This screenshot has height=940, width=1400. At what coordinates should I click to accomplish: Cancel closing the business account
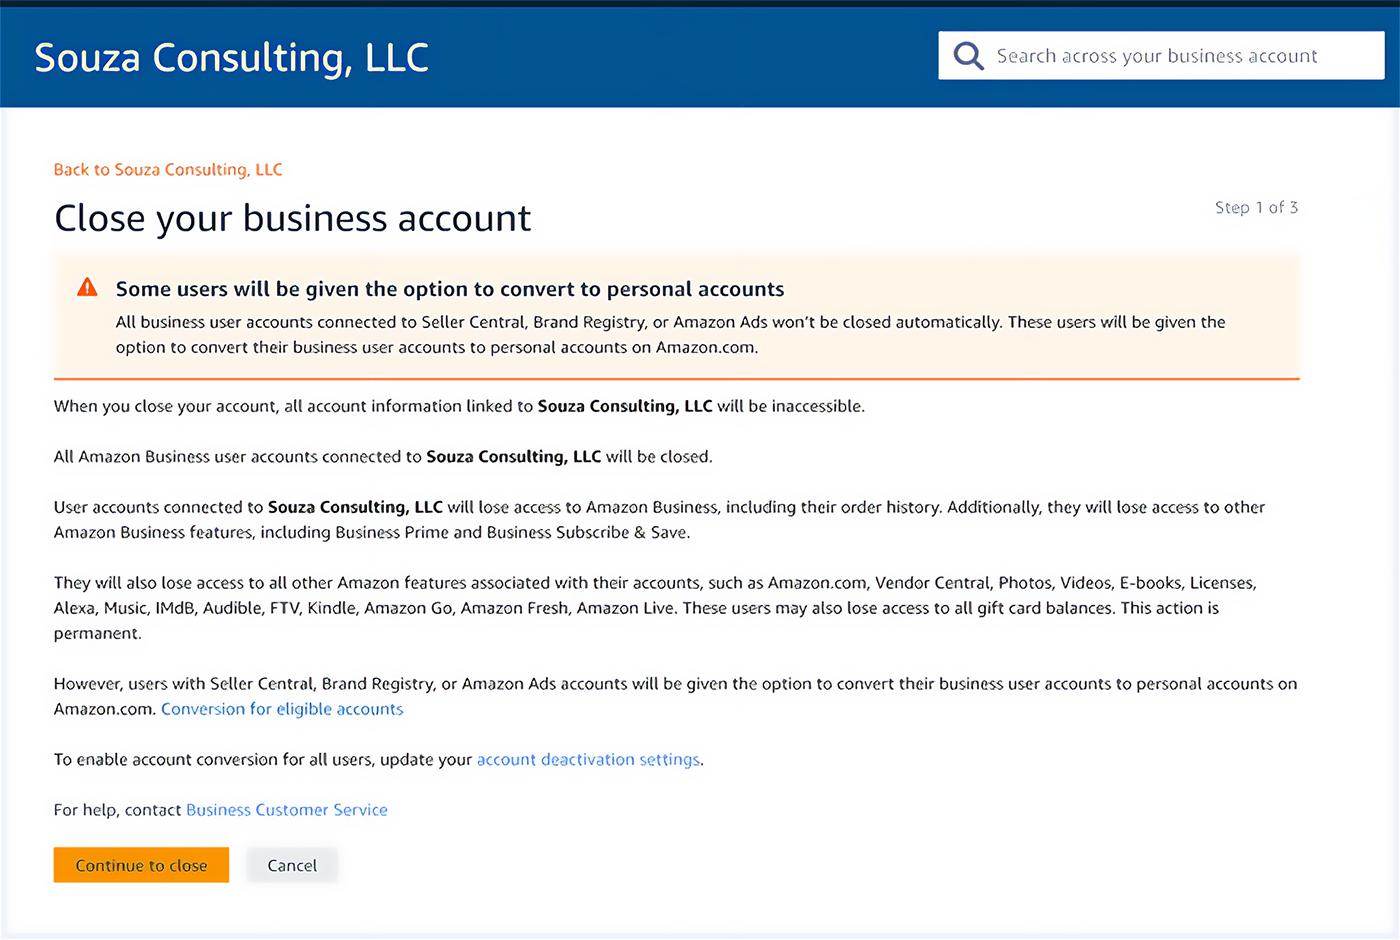[292, 865]
